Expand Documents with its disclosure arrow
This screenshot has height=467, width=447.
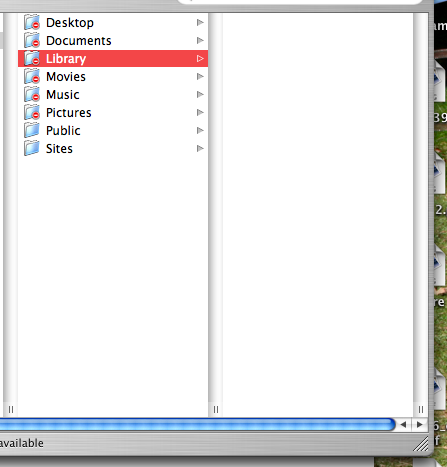click(x=200, y=40)
